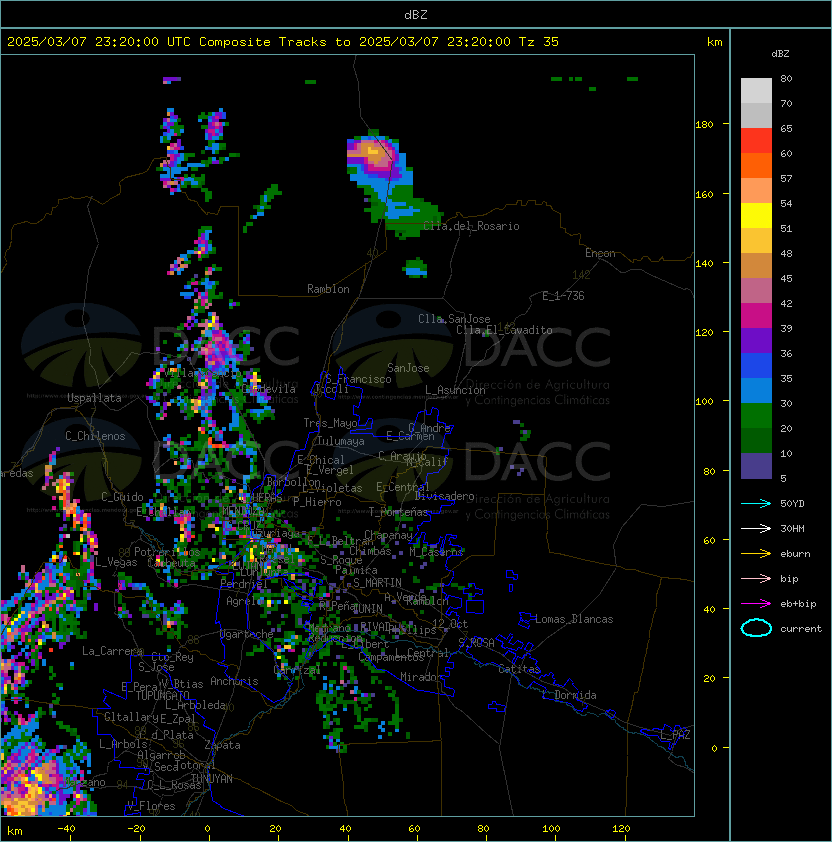832x842 pixels.
Task: Click the magenta eb+bip arrow in legend
Action: tap(756, 604)
